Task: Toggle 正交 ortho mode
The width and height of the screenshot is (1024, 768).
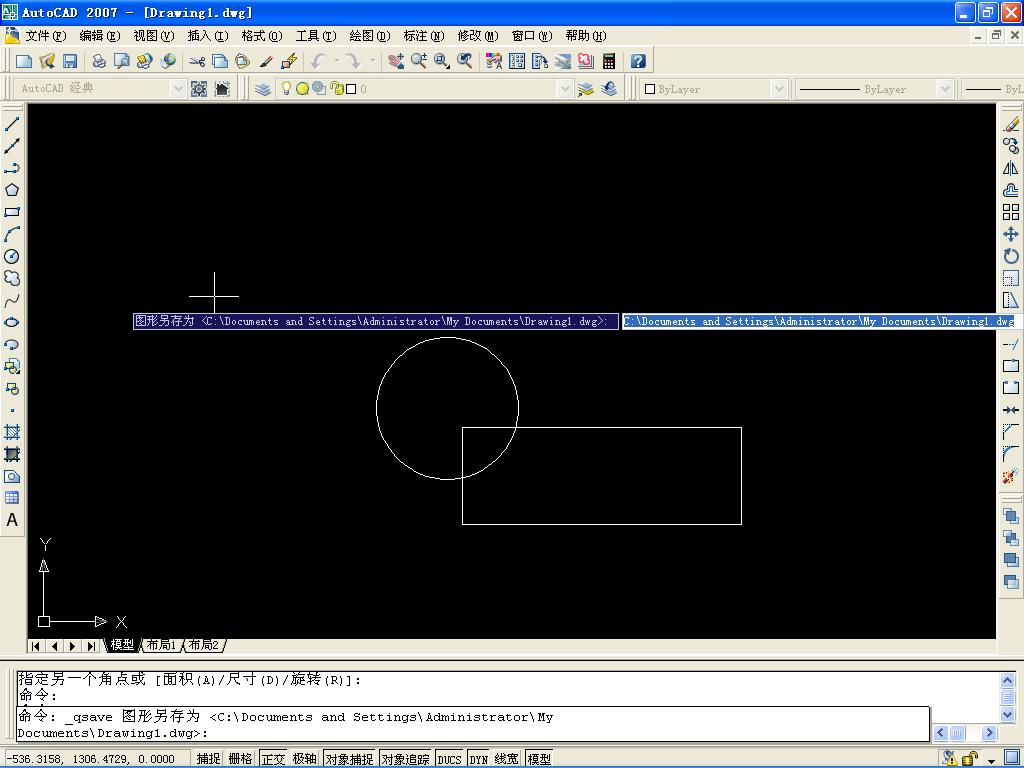Action: (273, 758)
